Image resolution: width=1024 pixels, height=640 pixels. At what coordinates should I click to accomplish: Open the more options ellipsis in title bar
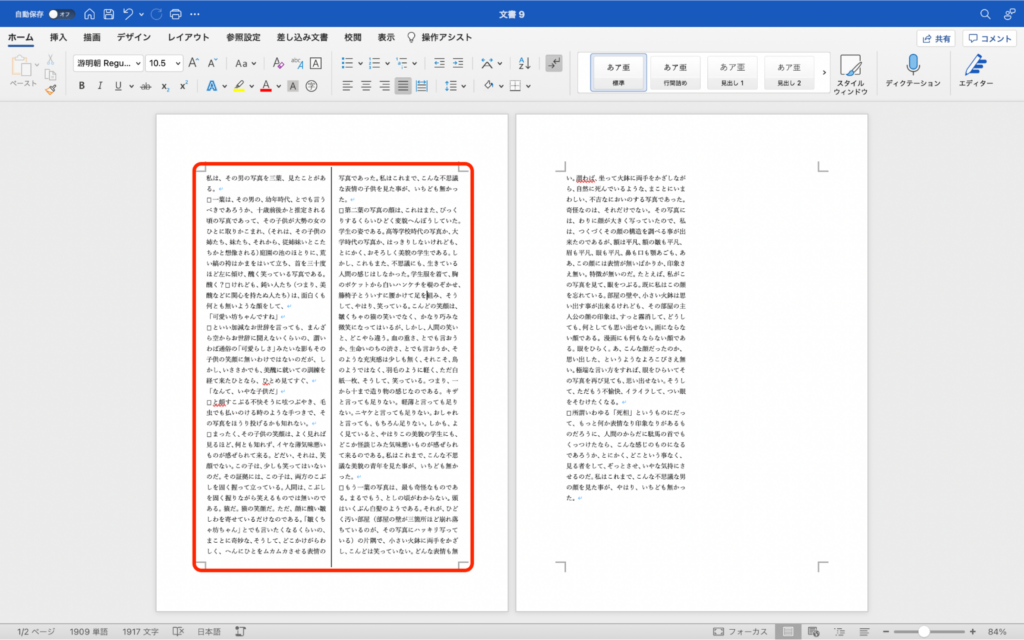[x=195, y=14]
